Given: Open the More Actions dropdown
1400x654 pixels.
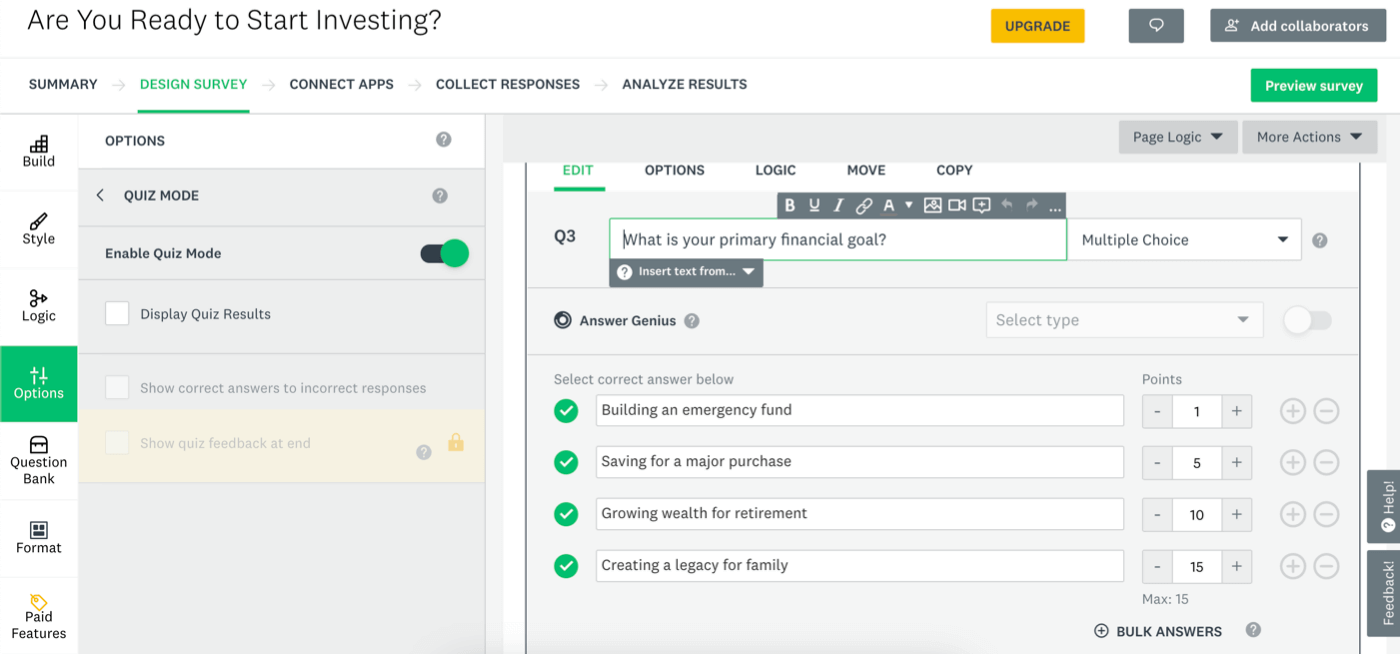Looking at the screenshot, I should tap(1310, 137).
